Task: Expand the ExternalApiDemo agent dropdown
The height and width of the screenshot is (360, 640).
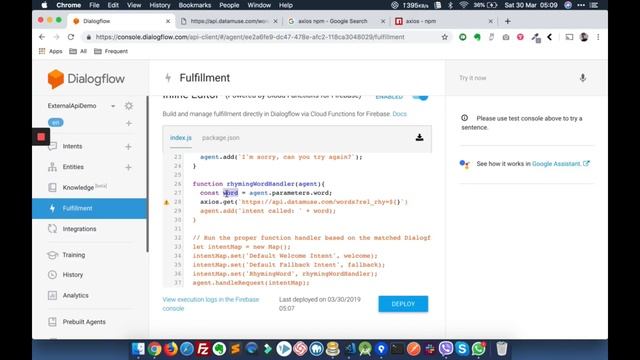Action: point(113,106)
